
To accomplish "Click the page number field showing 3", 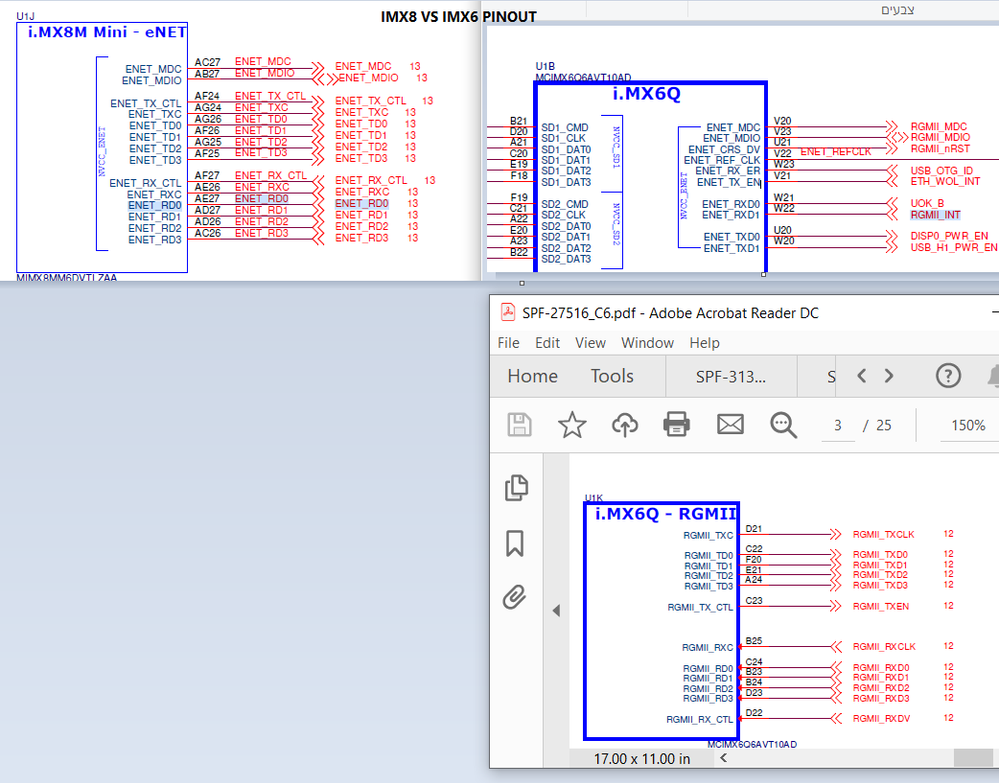I will (838, 425).
